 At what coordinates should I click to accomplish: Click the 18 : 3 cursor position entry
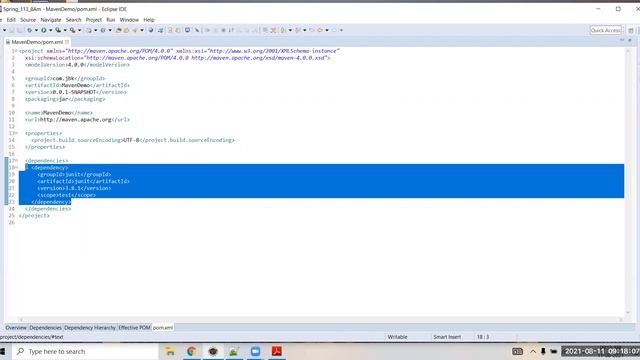483,337
